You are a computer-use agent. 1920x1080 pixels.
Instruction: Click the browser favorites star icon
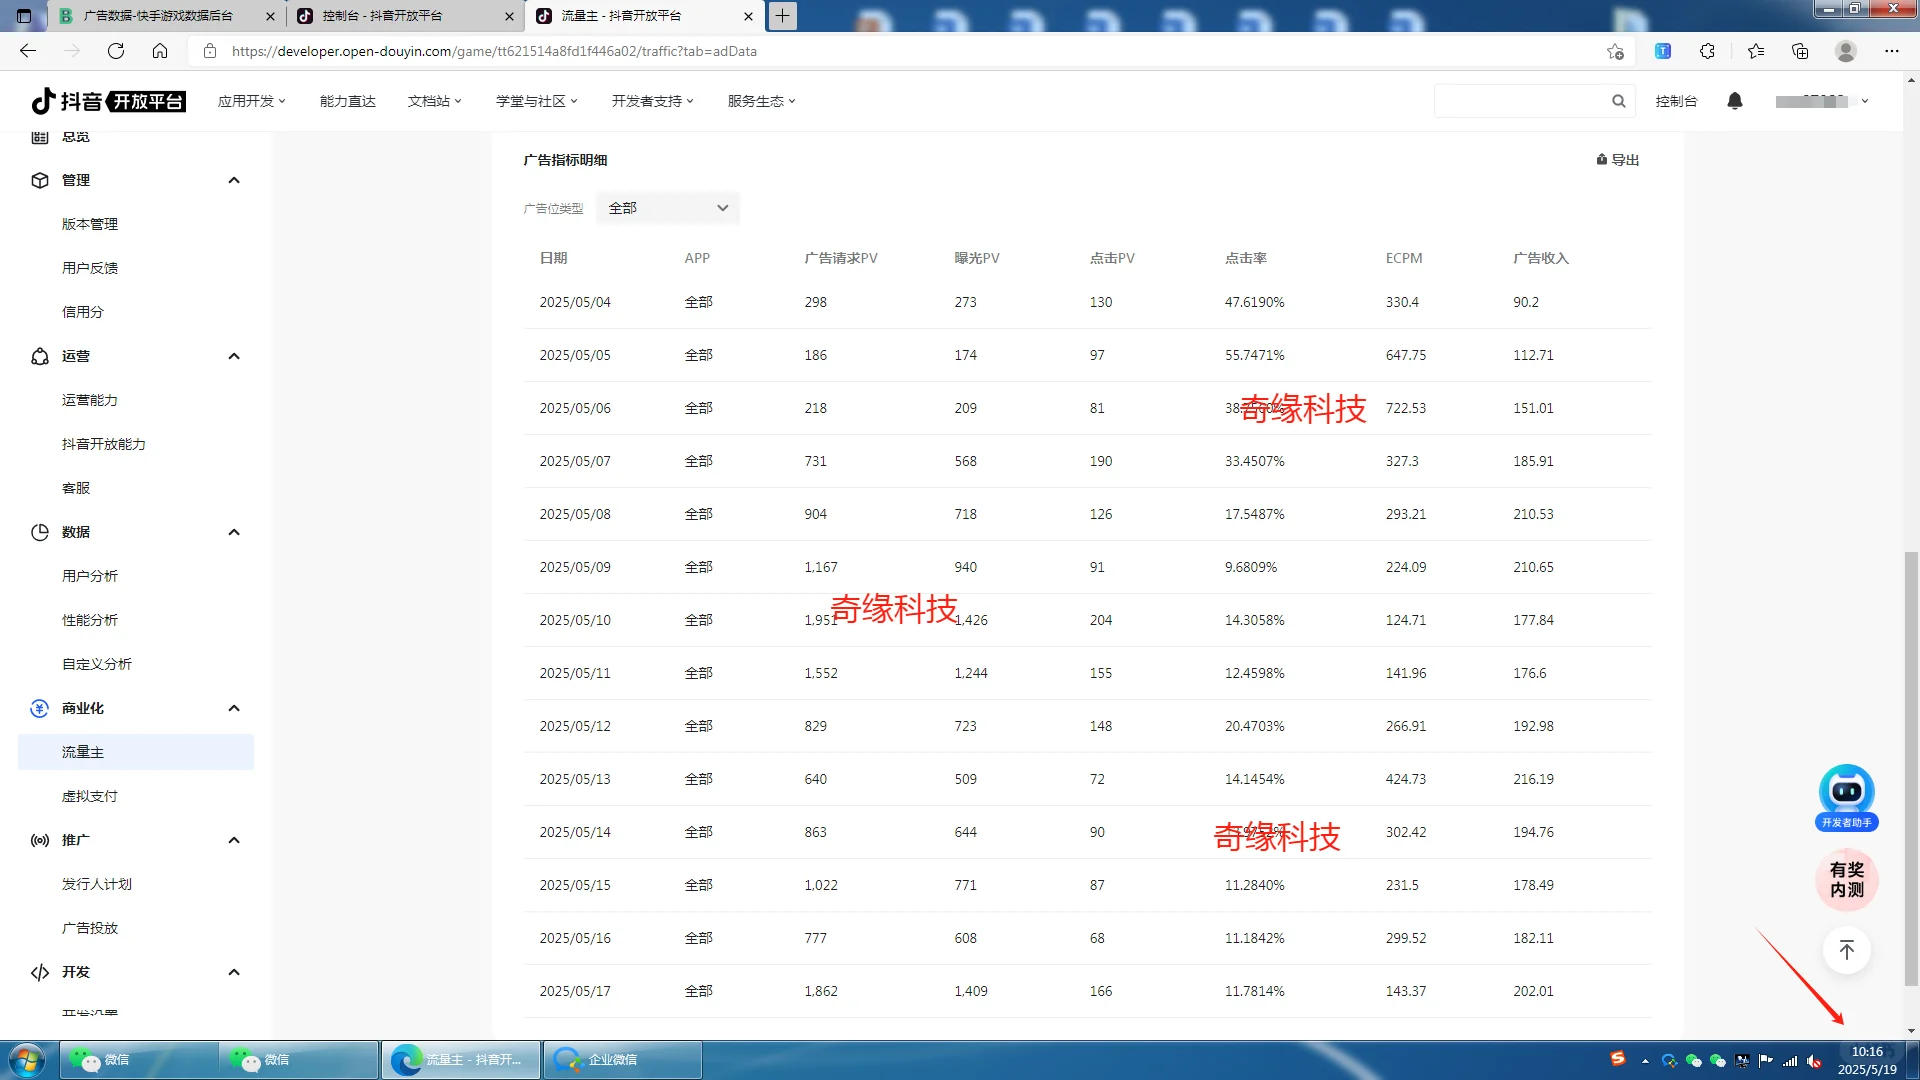click(x=1755, y=51)
